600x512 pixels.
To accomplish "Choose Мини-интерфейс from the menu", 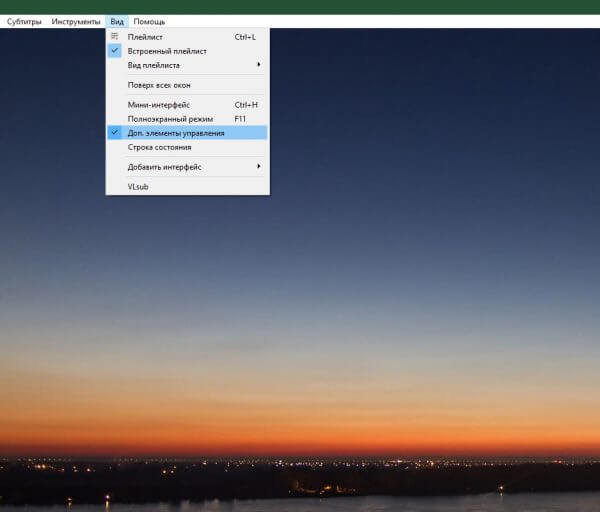I will point(158,105).
